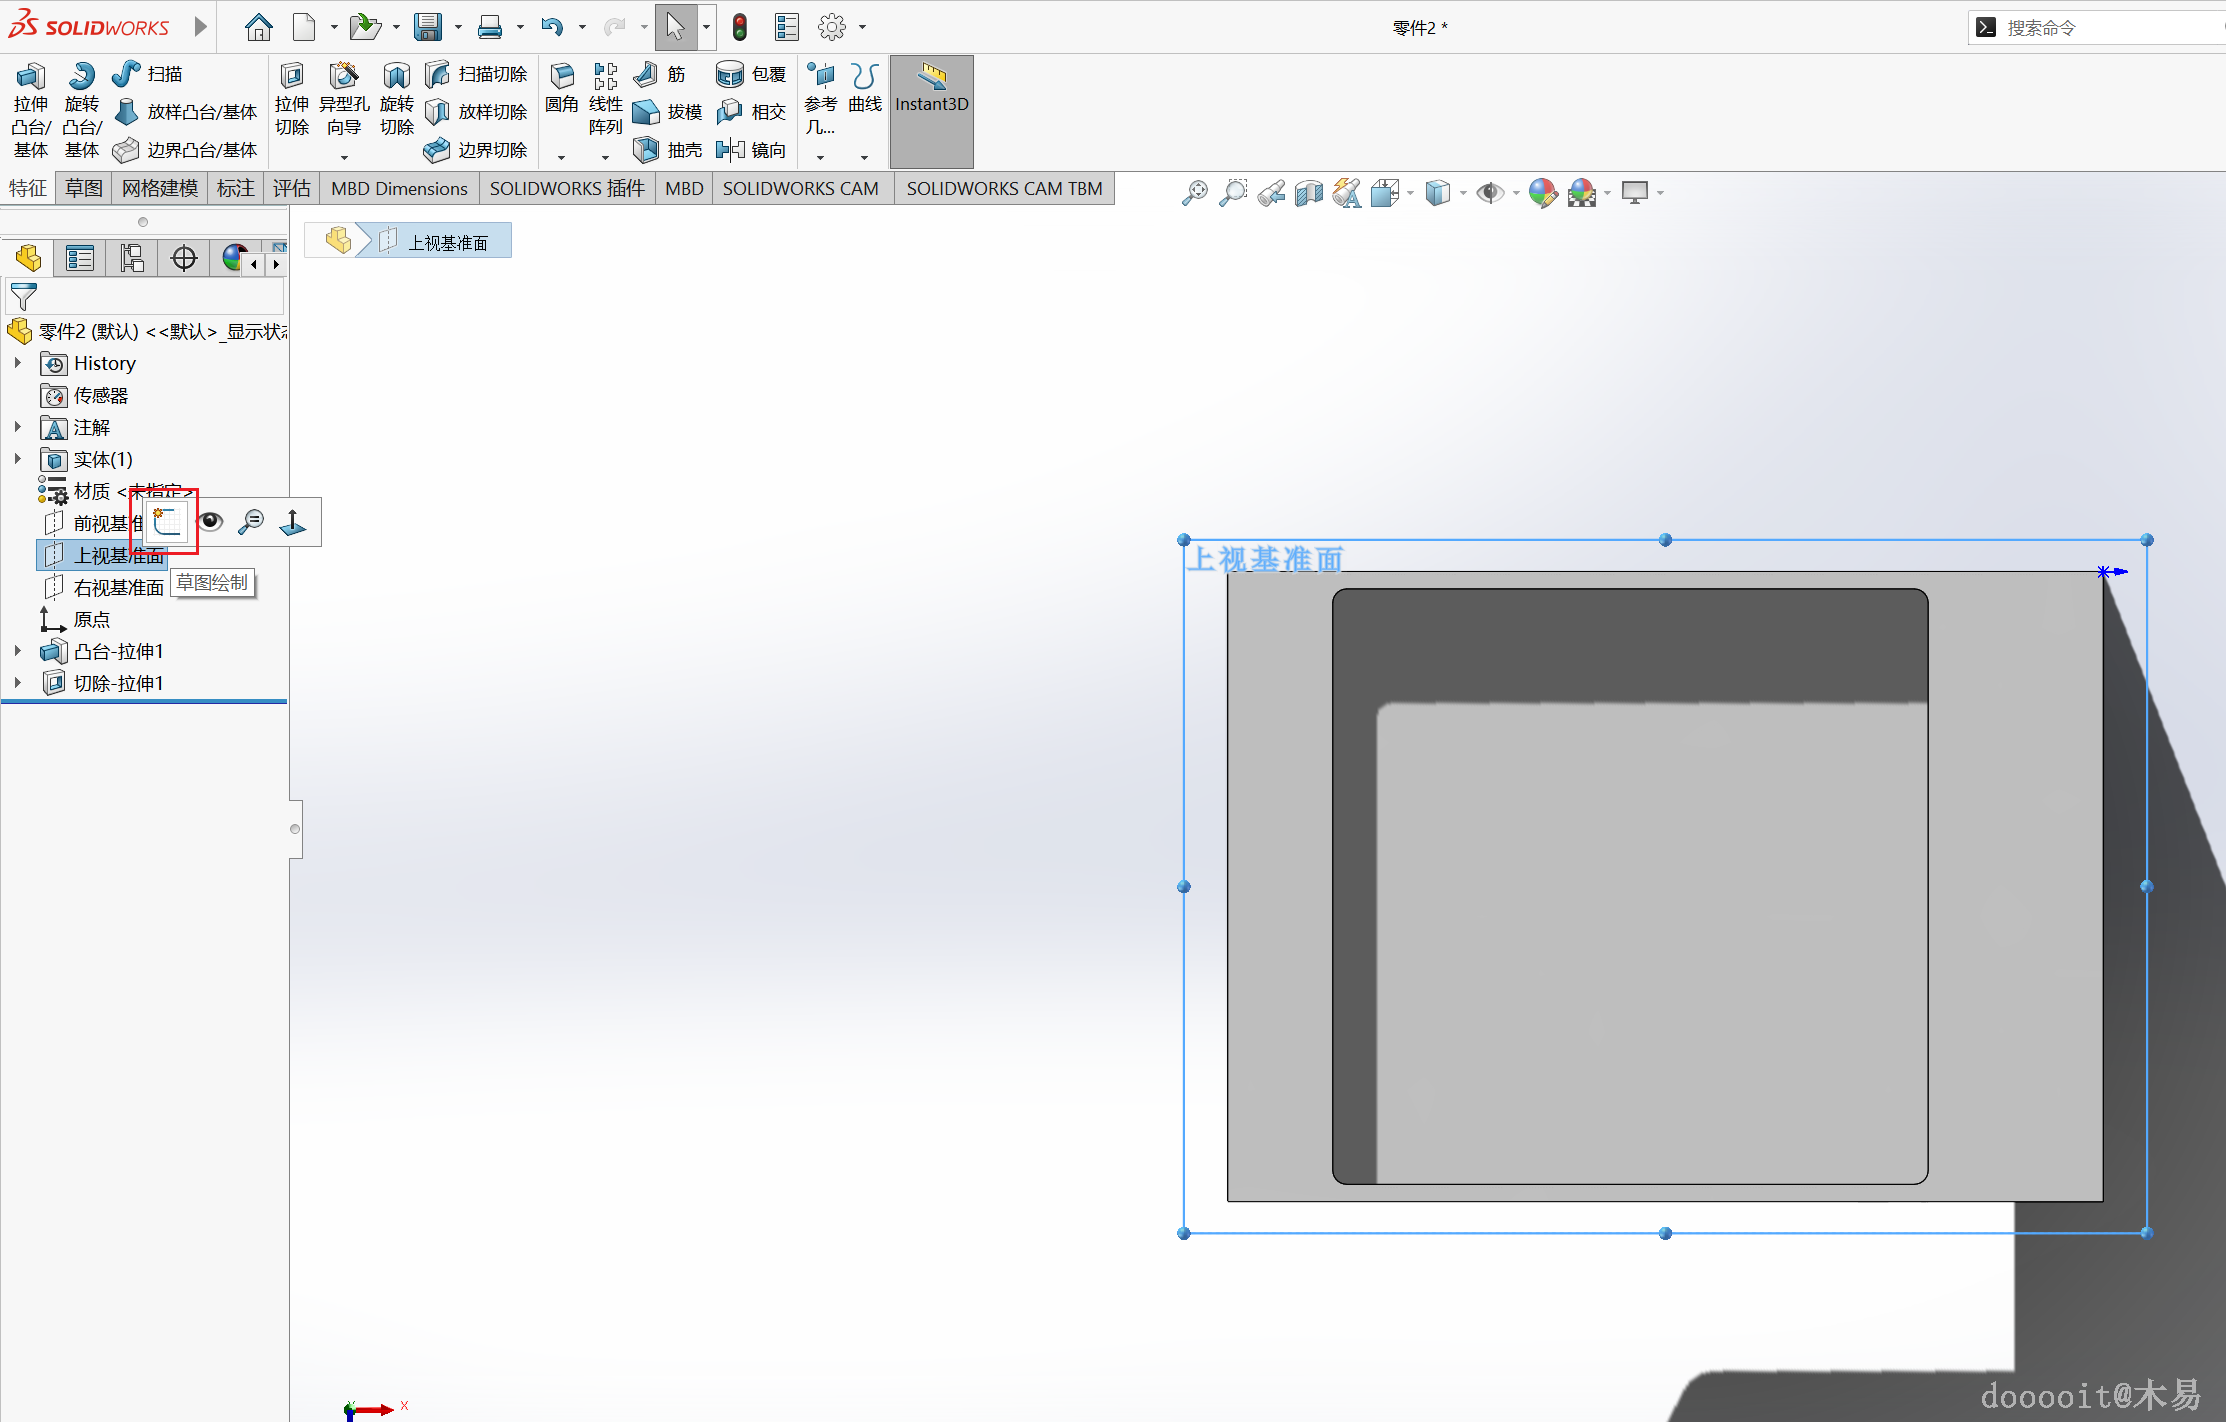Toggle plane visibility with eye icon
The height and width of the screenshot is (1422, 2226).
tap(210, 521)
